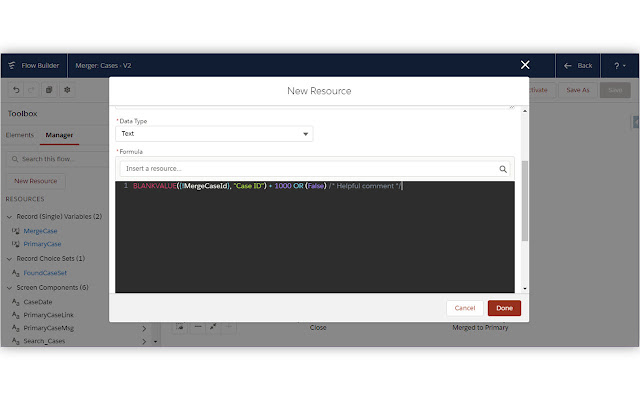Click the CaseDate component type icon
The width and height of the screenshot is (640, 400).
pos(16,302)
